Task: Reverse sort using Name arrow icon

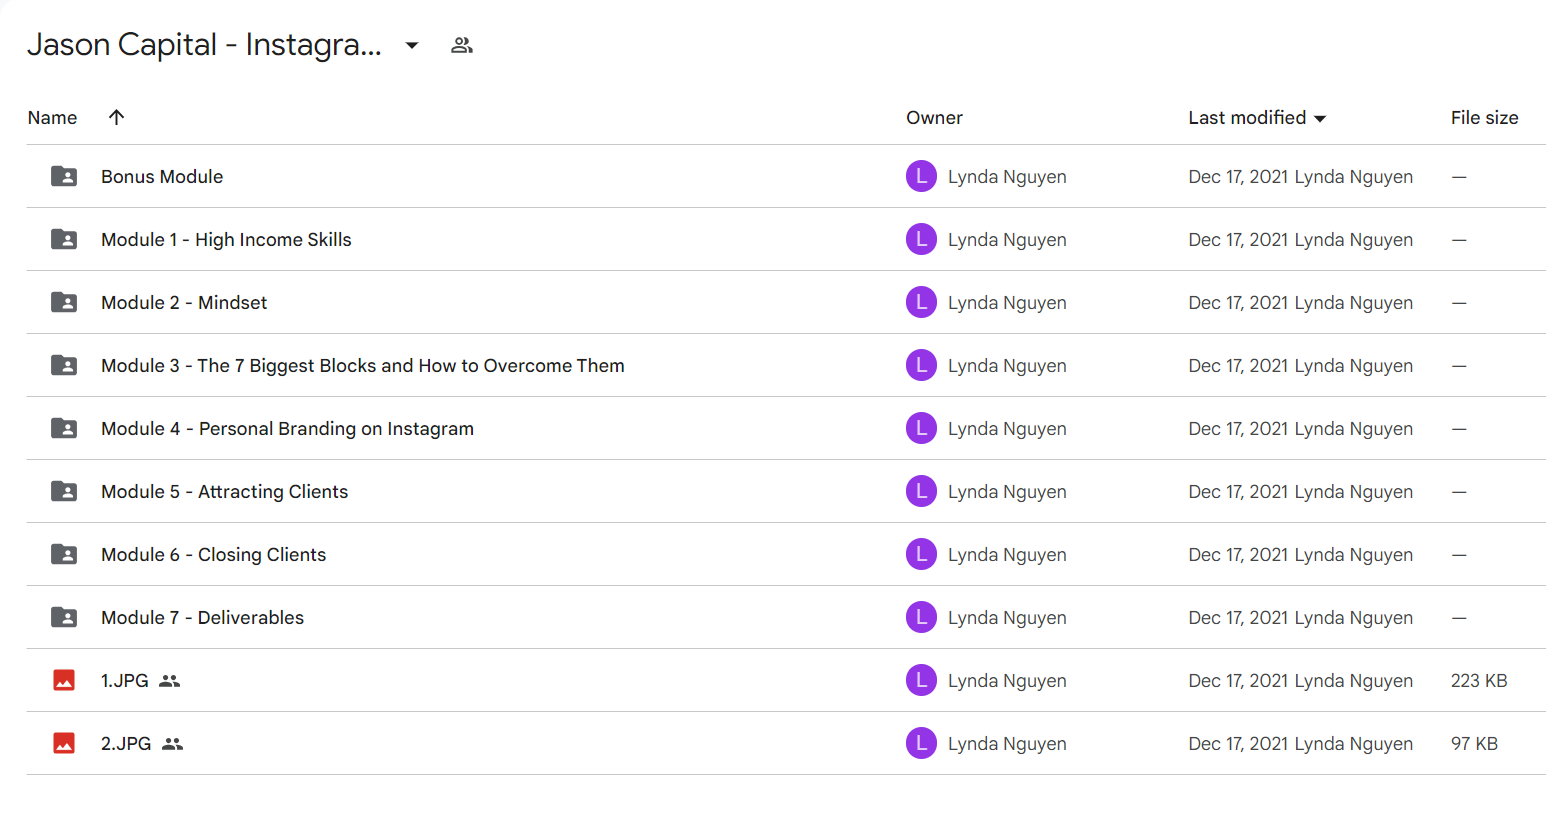Action: 116,117
